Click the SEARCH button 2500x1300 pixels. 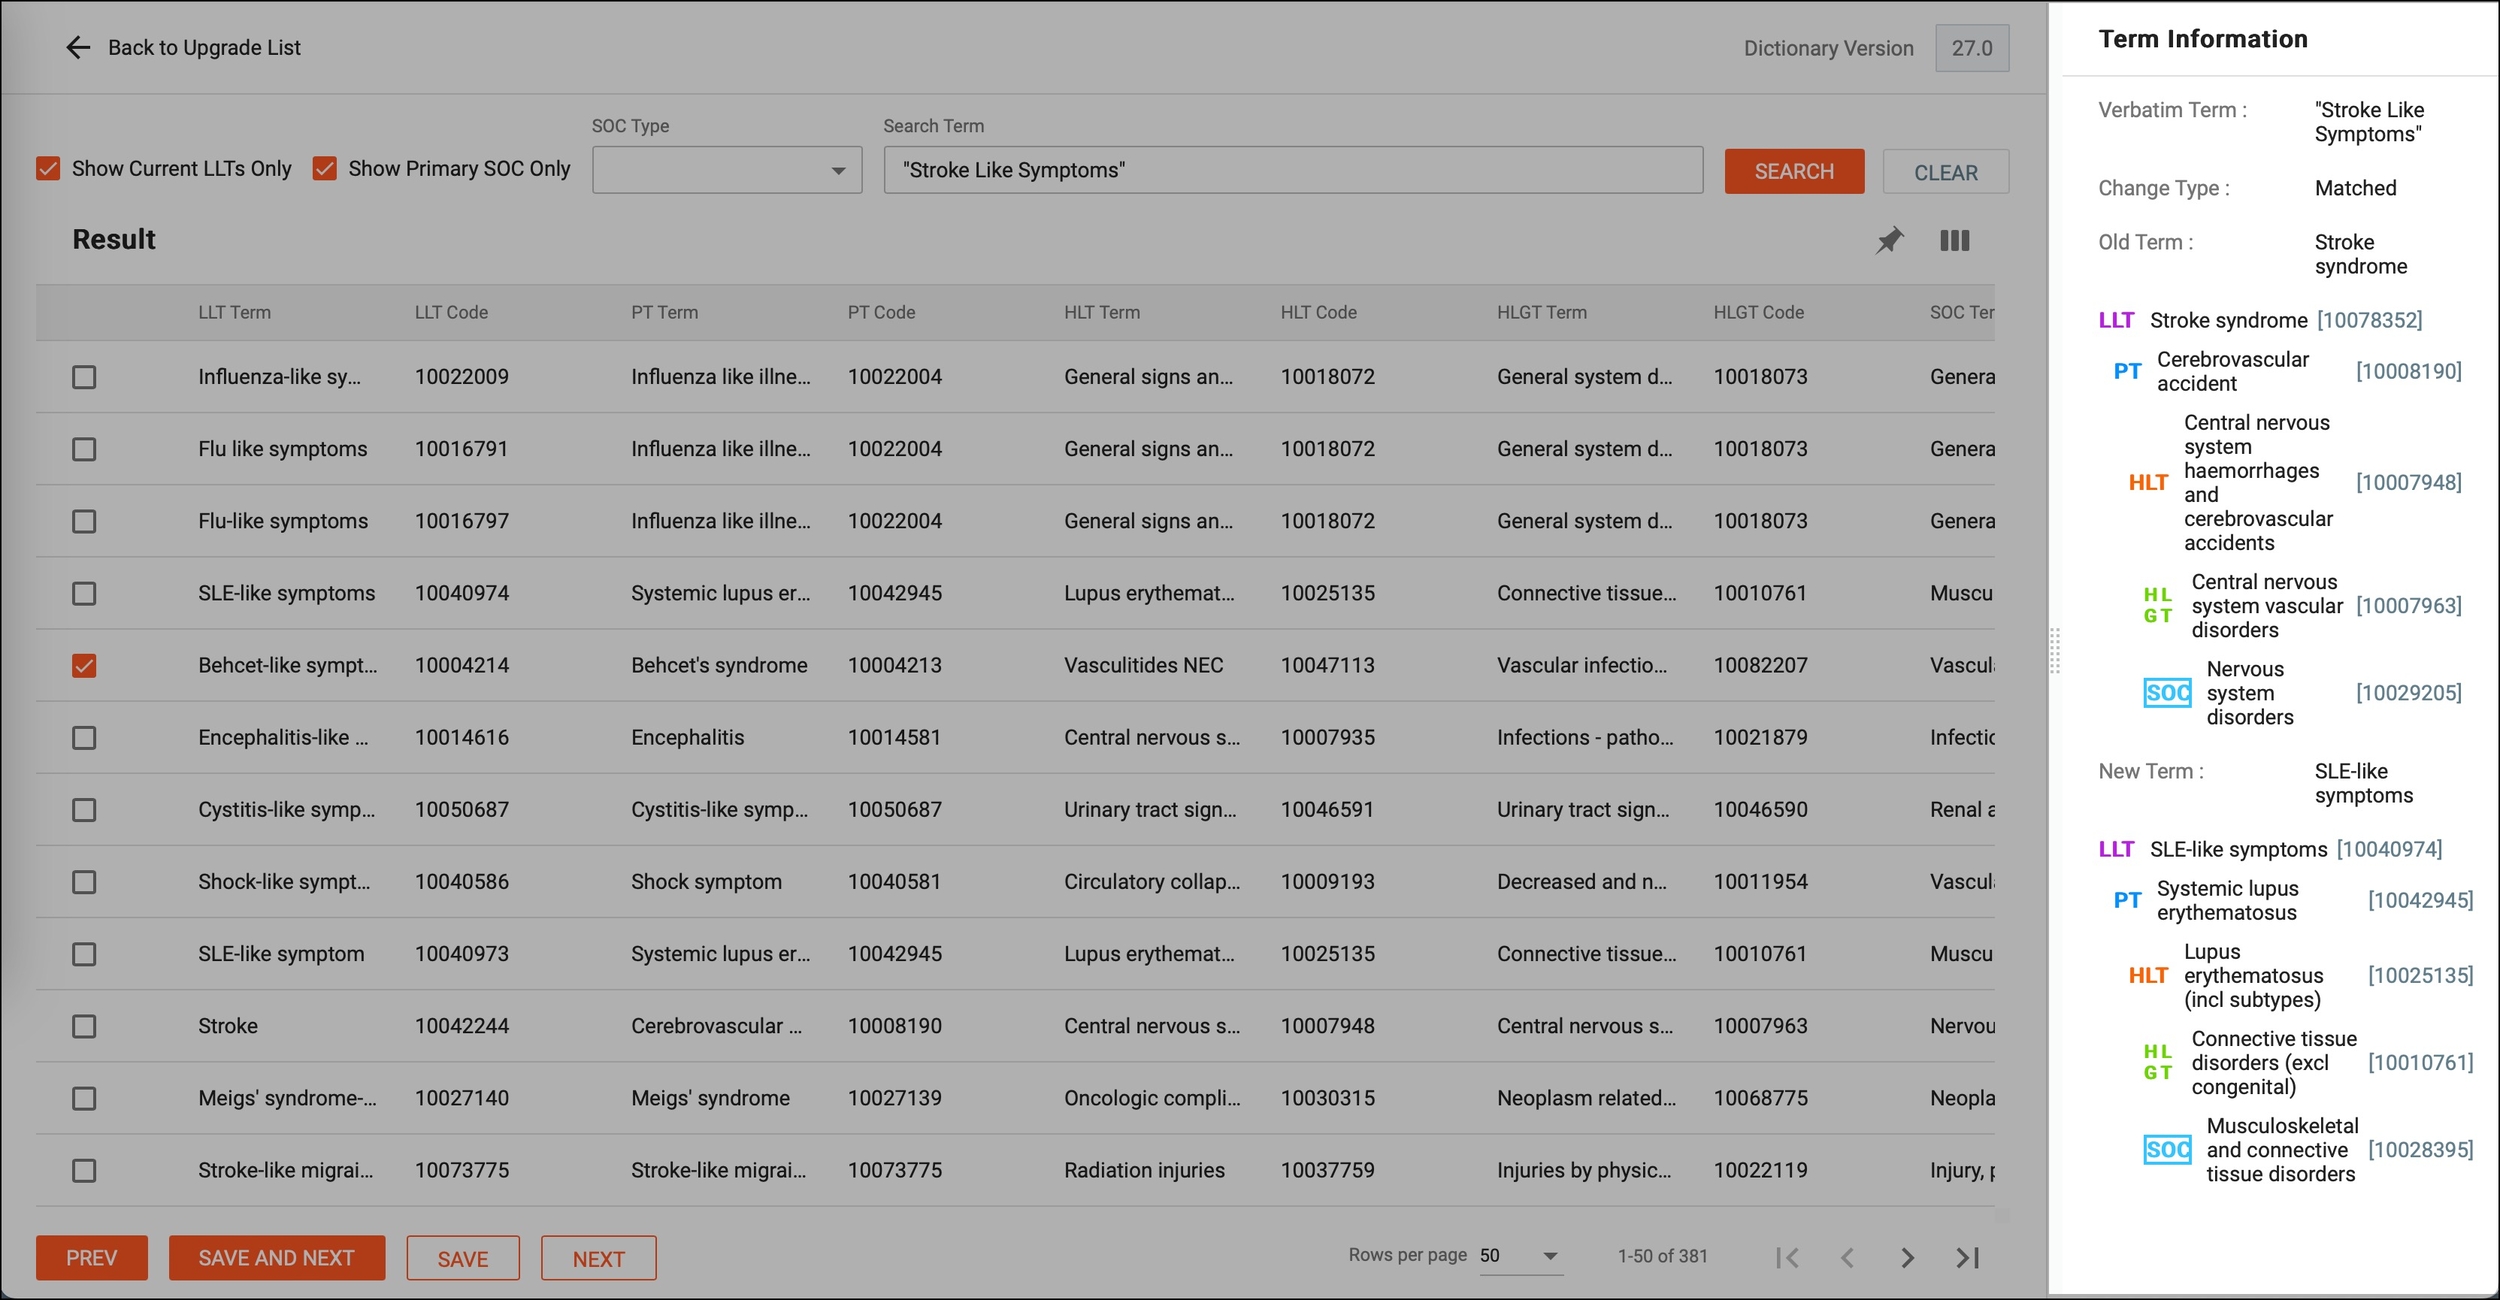point(1794,171)
